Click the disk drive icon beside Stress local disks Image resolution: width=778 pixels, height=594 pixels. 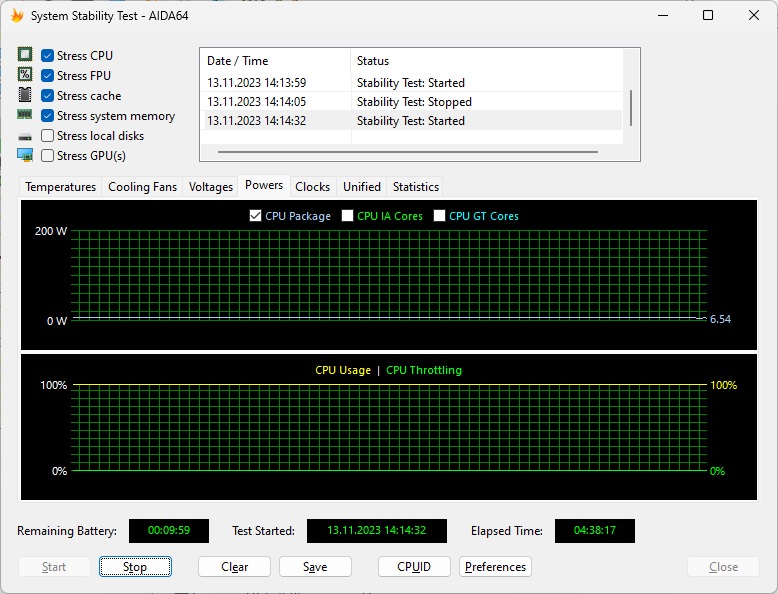tap(25, 136)
